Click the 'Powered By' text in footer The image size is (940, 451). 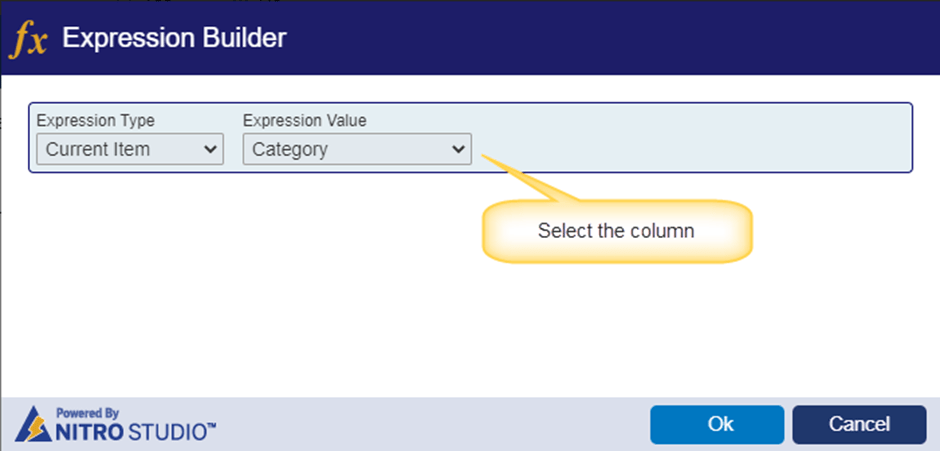88,413
